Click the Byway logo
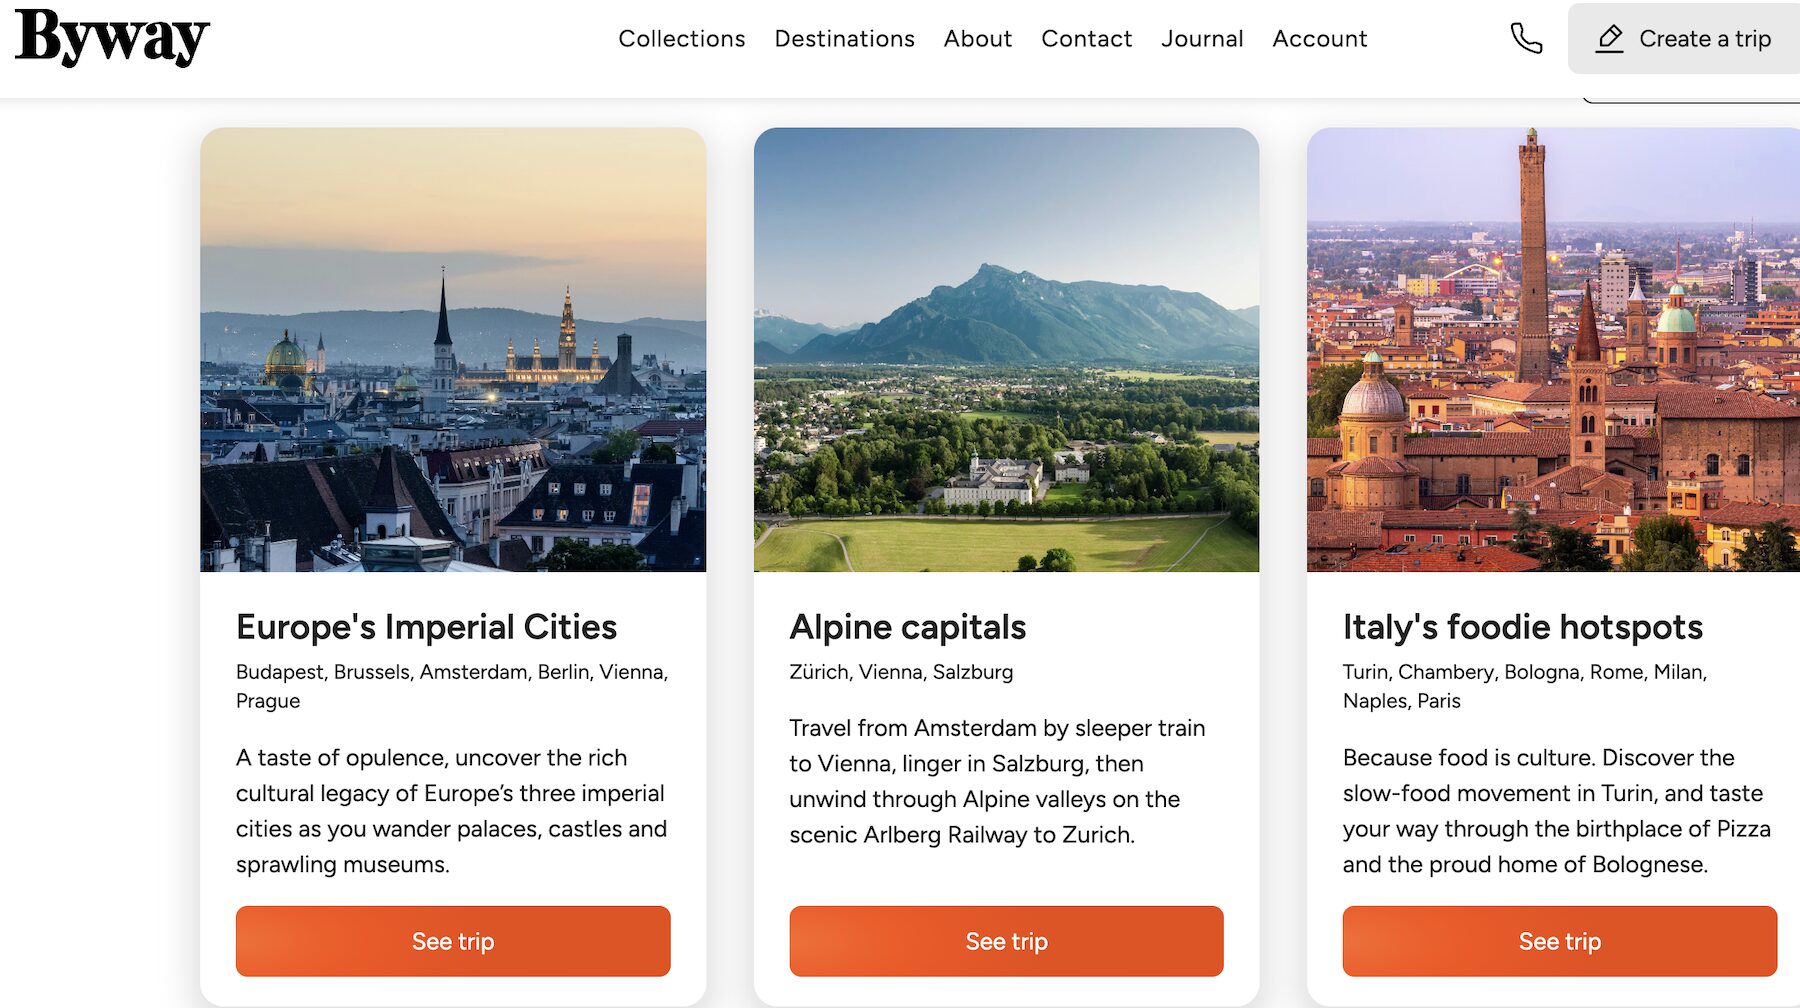Screen dimensions: 1800x1008 click(112, 38)
